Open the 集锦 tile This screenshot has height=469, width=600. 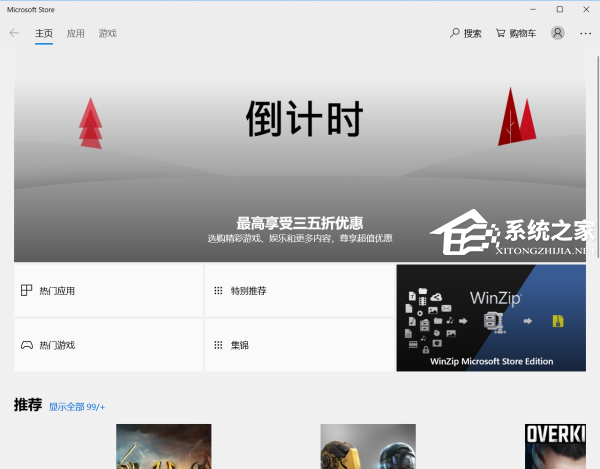coord(300,345)
